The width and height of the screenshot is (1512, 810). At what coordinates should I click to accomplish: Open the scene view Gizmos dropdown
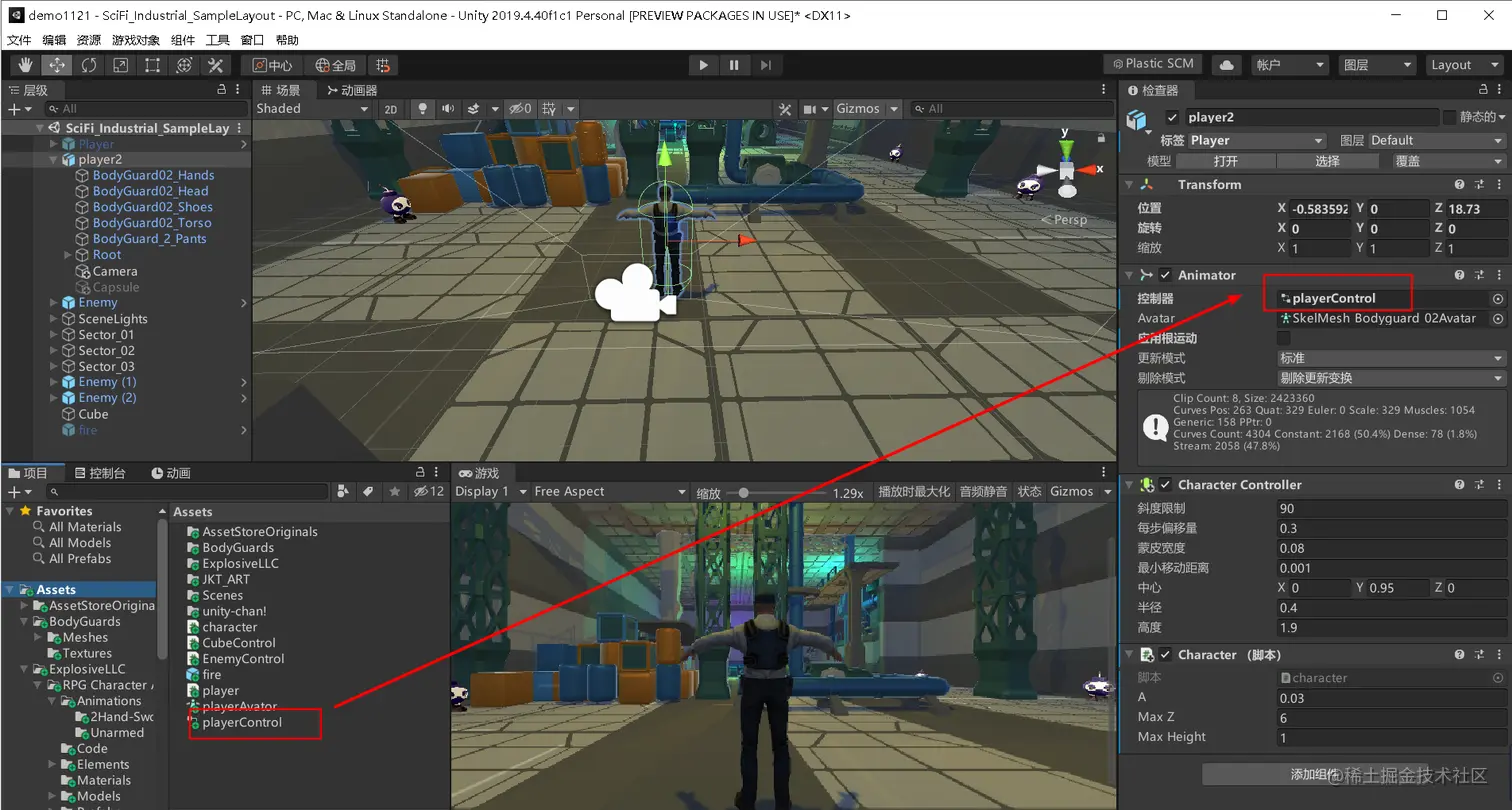(867, 109)
